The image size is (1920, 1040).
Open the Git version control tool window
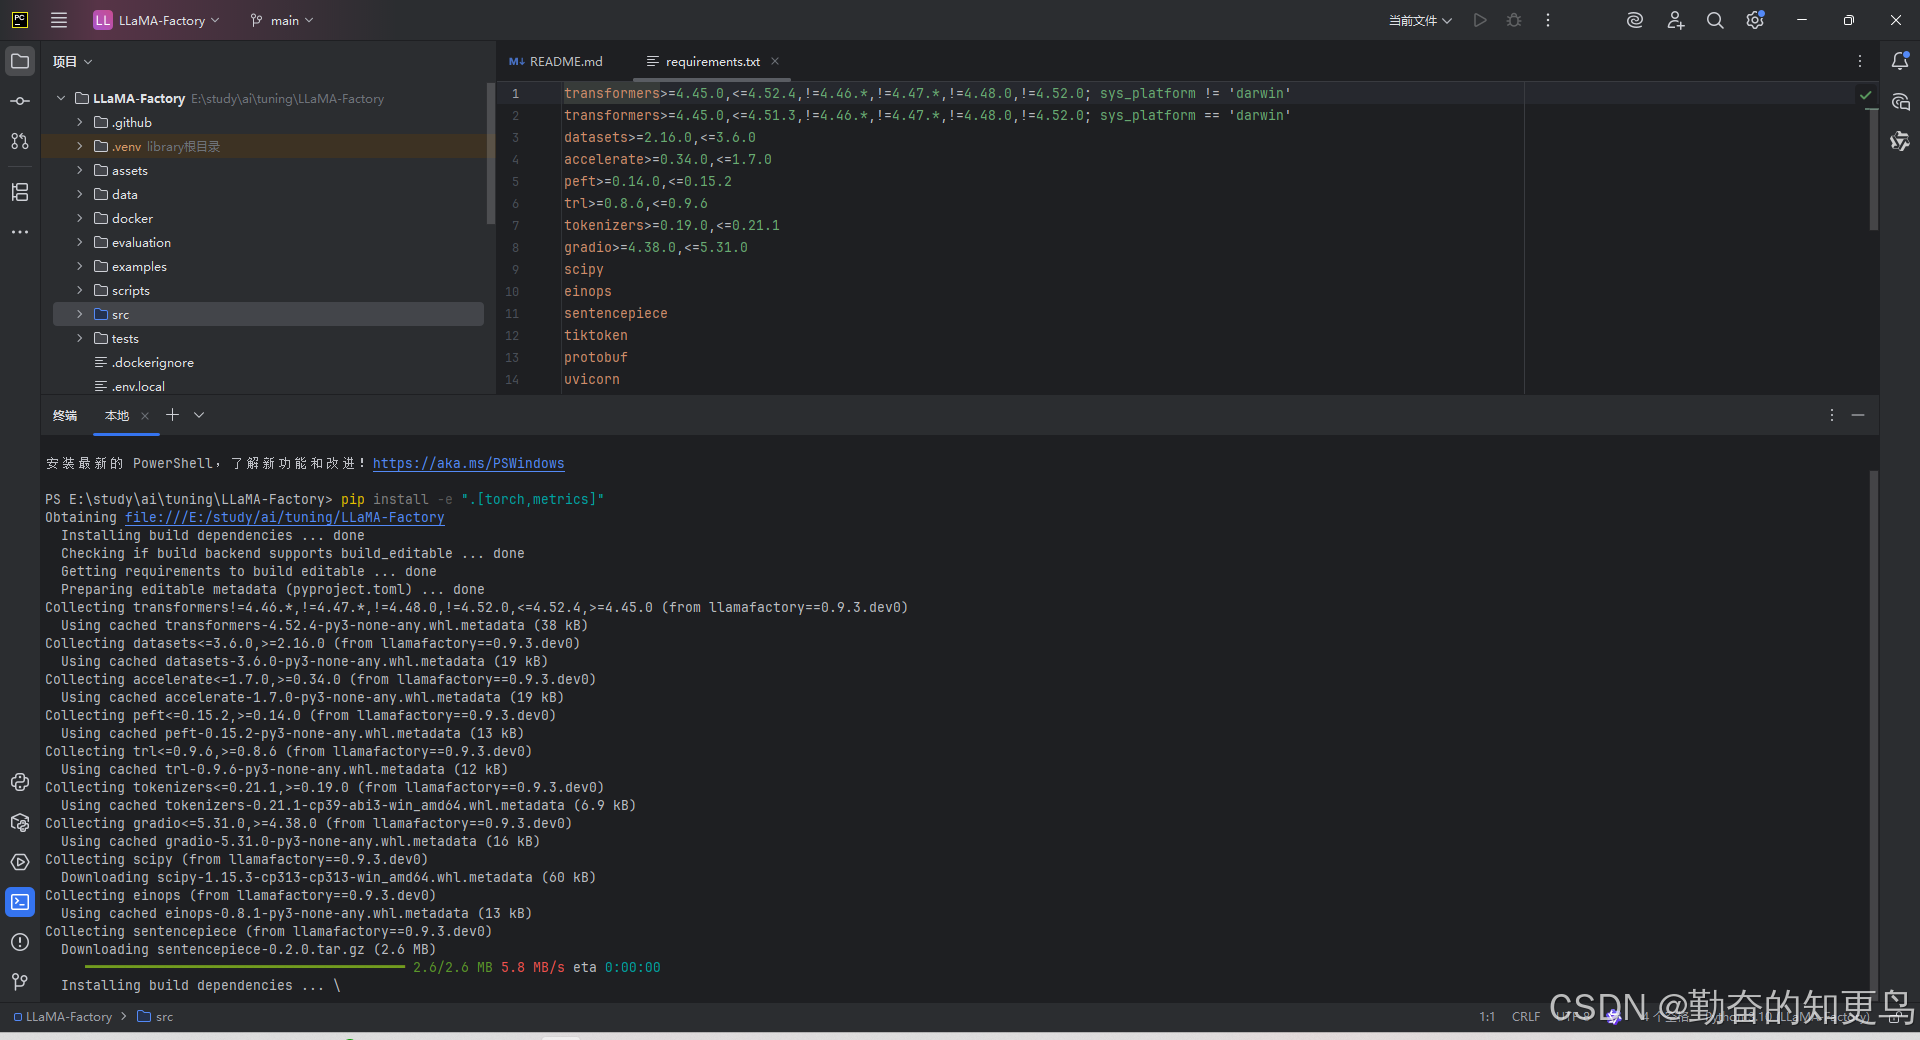point(20,982)
